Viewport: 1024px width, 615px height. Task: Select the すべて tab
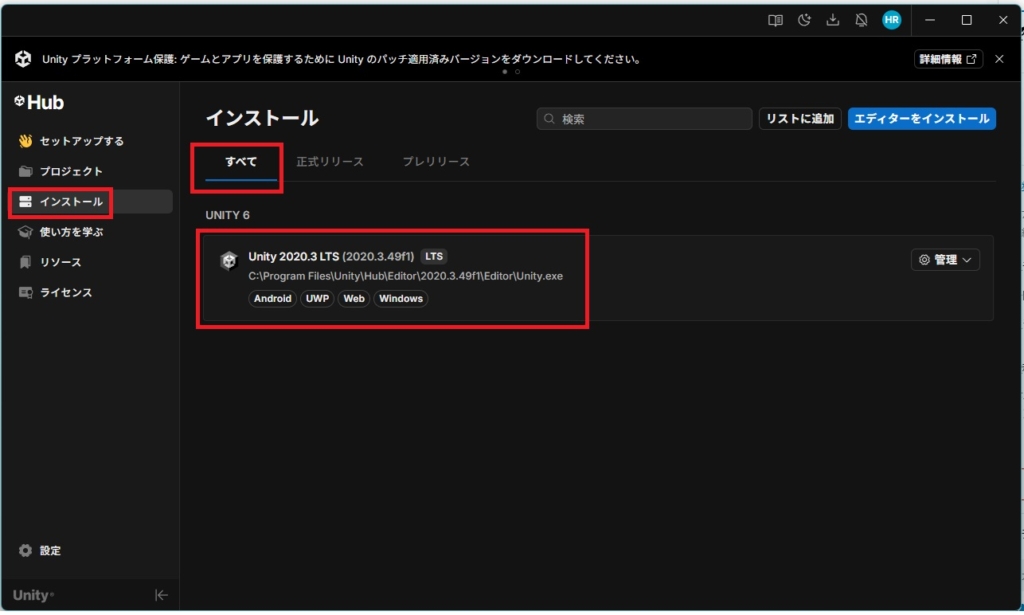240,162
